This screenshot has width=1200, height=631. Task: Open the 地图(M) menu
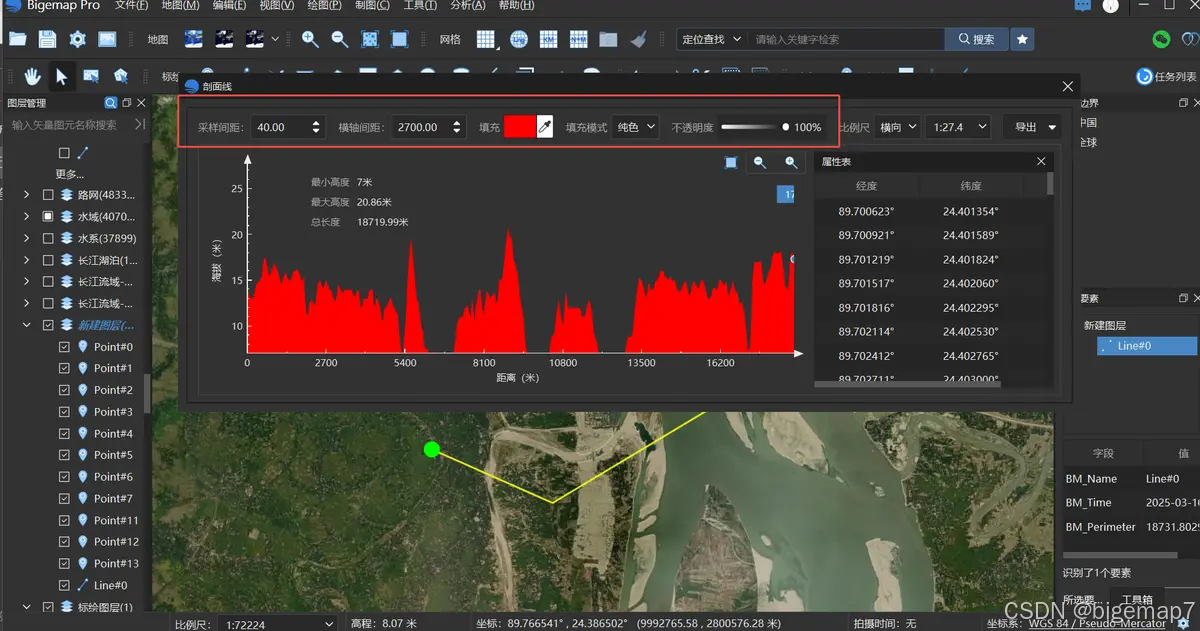point(180,6)
